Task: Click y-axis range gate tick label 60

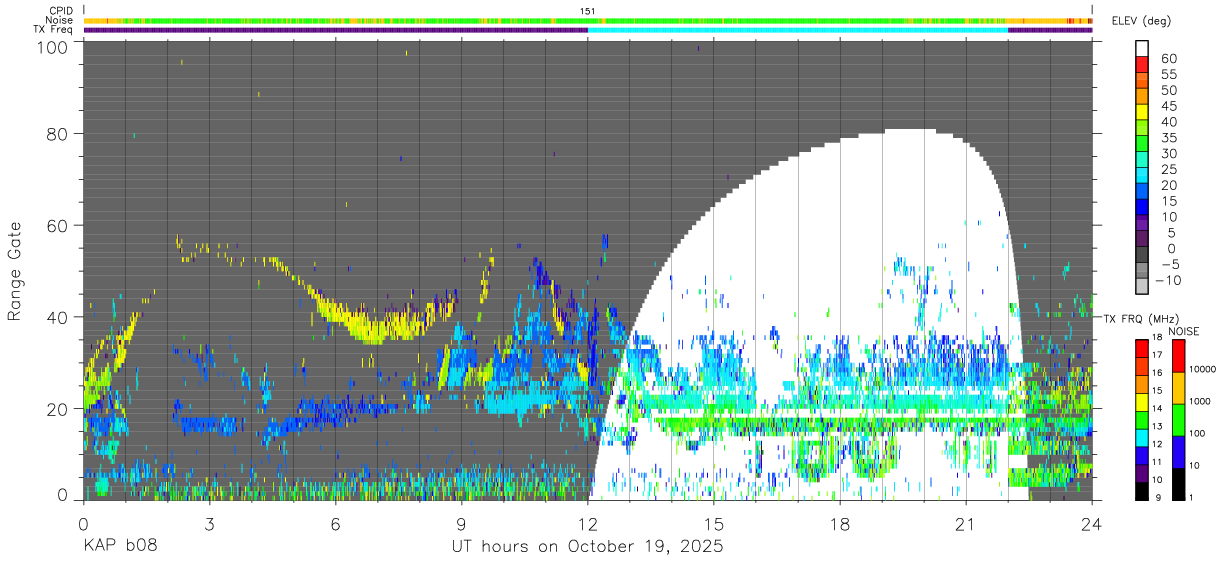Action: tap(58, 225)
